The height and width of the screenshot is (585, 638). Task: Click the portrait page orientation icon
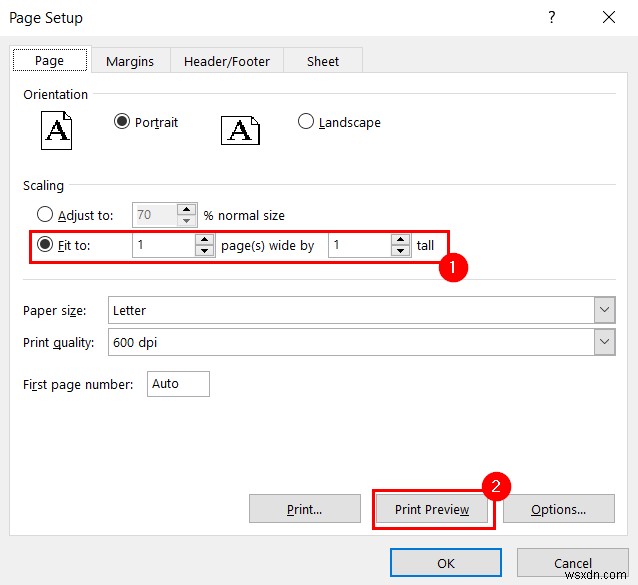click(57, 131)
